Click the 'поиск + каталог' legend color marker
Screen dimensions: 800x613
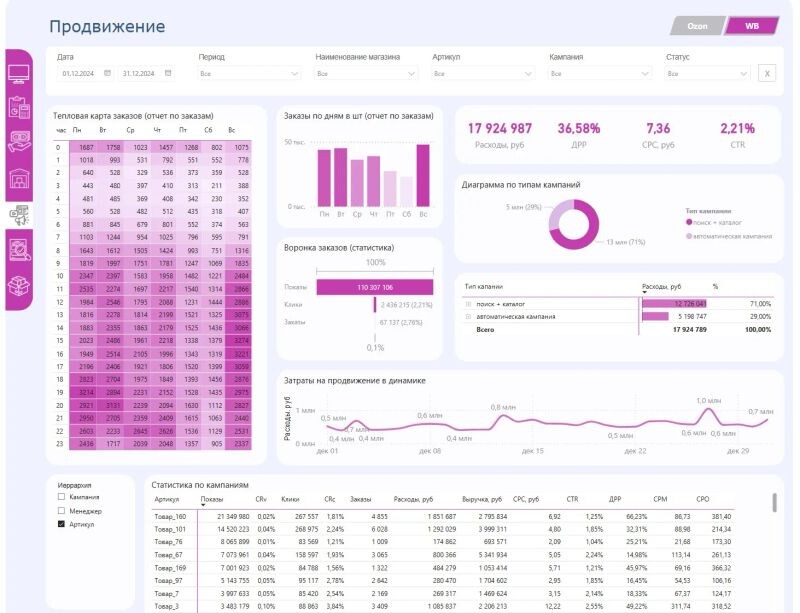(690, 222)
